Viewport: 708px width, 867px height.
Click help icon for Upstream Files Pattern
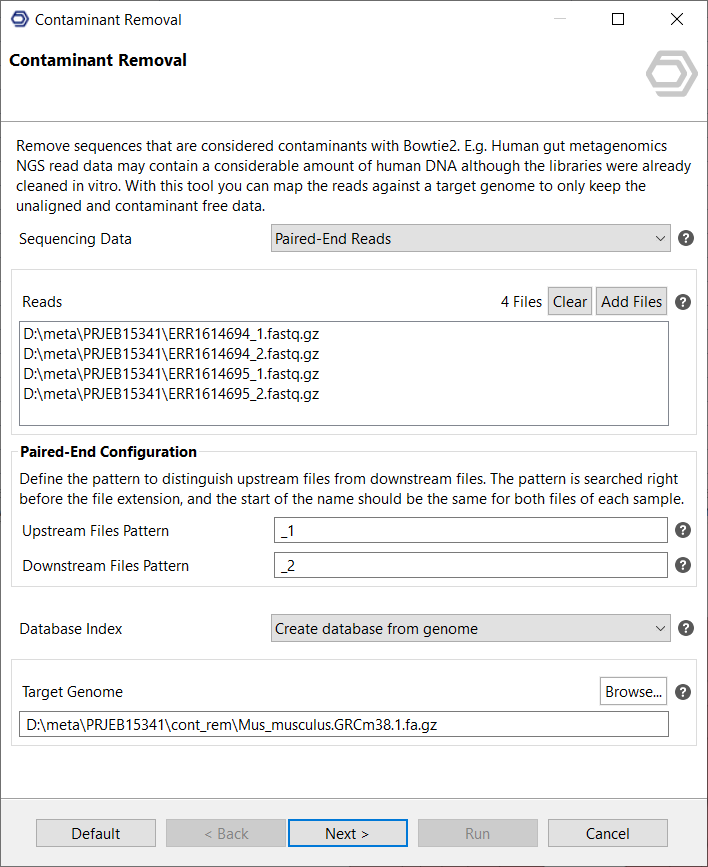click(x=683, y=531)
